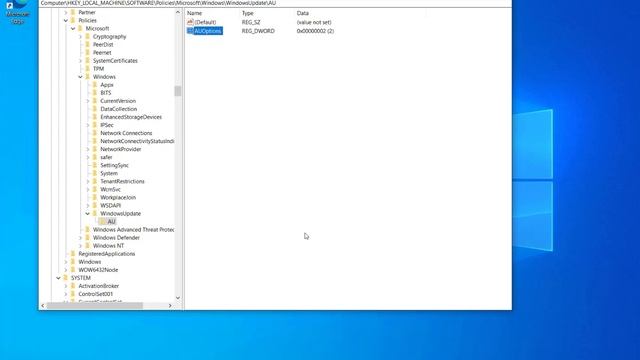Expand the WOW6432Node key
Viewport: 640px width, 360px height.
pos(66,270)
